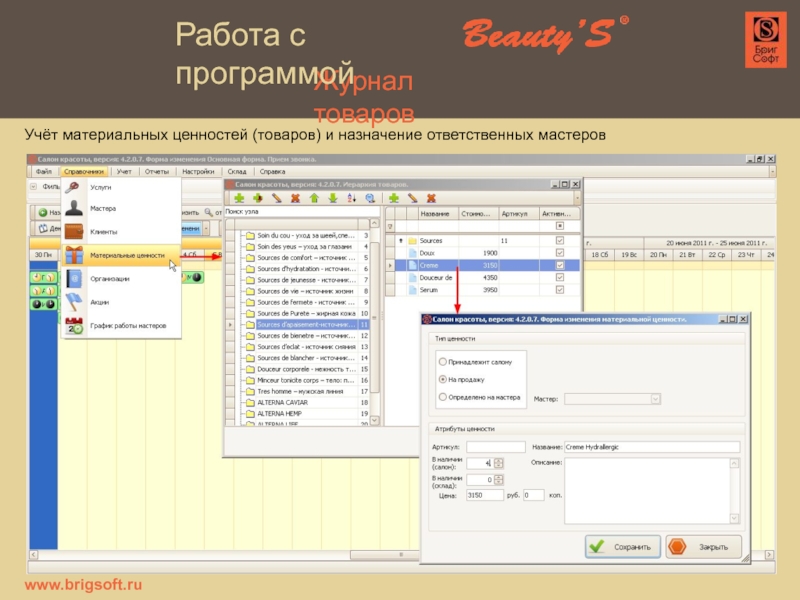Click the sort nodes icon
Viewport: 800px width, 600px height.
click(x=352, y=198)
